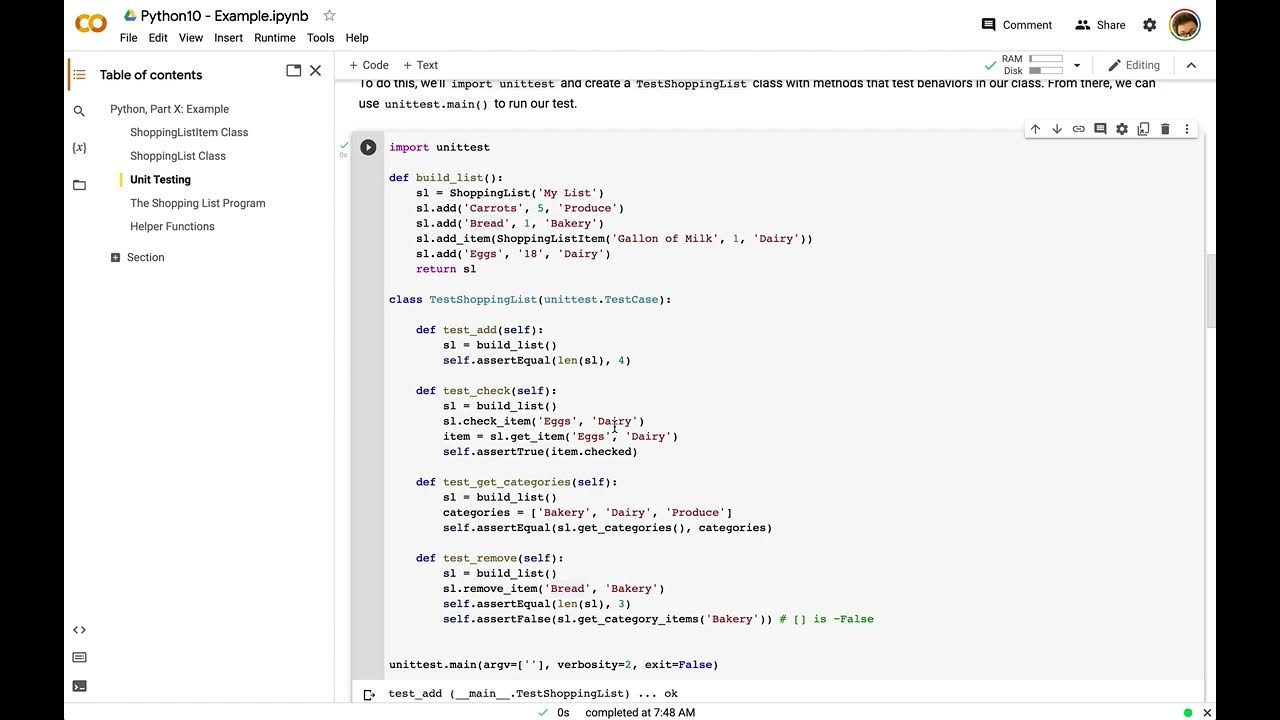Open the Comment panel
The image size is (1280, 720).
[1016, 25]
